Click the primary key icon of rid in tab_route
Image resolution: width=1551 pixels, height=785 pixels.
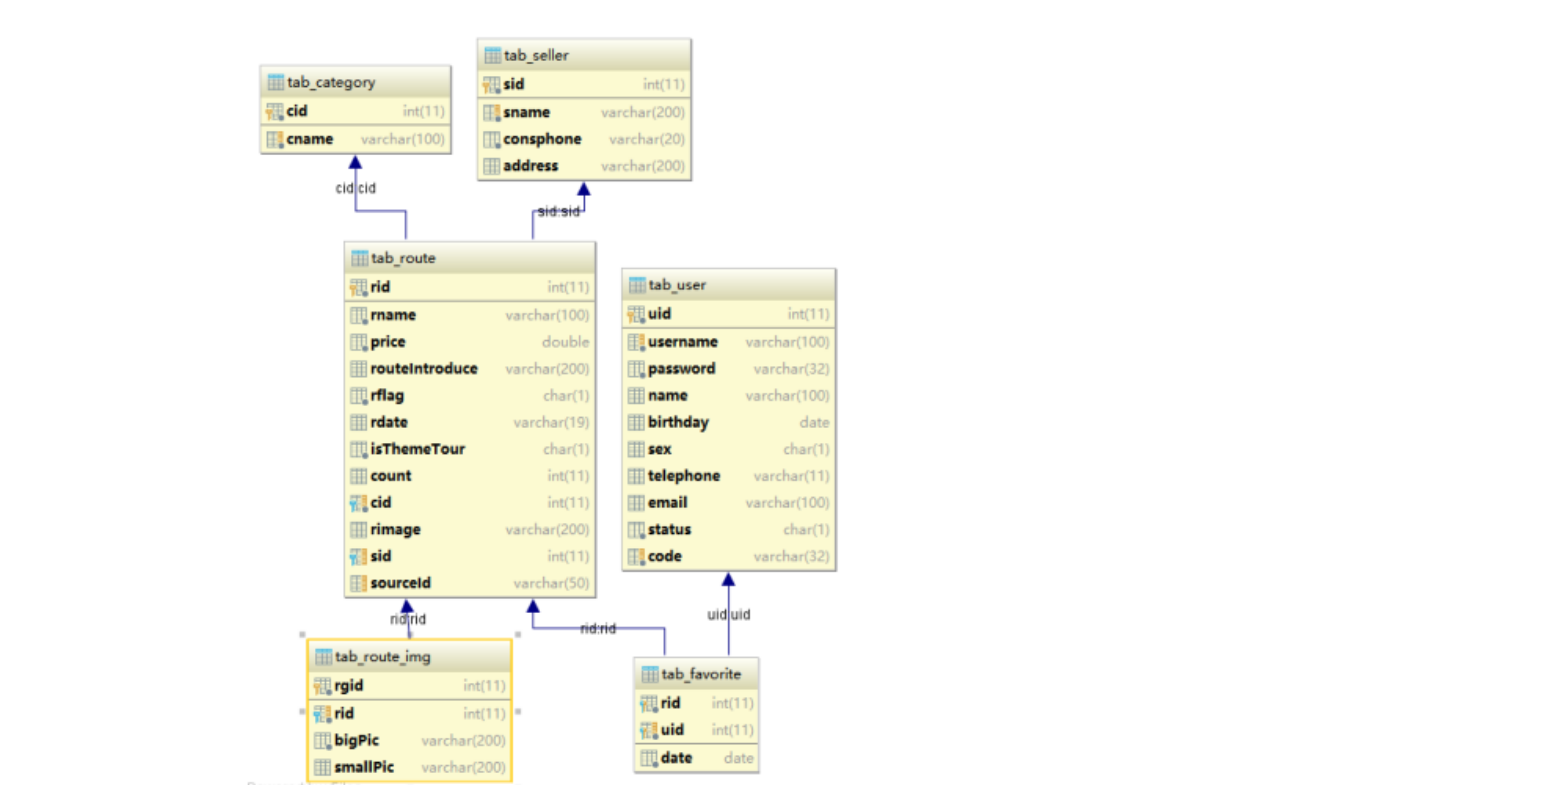359,287
